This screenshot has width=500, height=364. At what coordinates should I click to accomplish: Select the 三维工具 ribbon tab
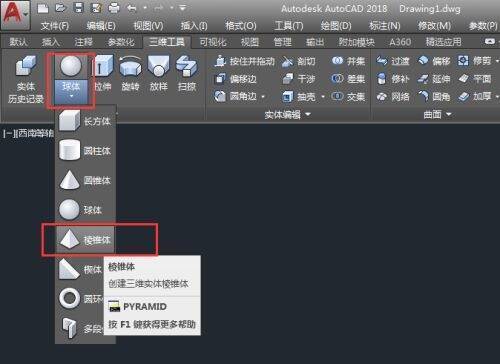pos(167,42)
